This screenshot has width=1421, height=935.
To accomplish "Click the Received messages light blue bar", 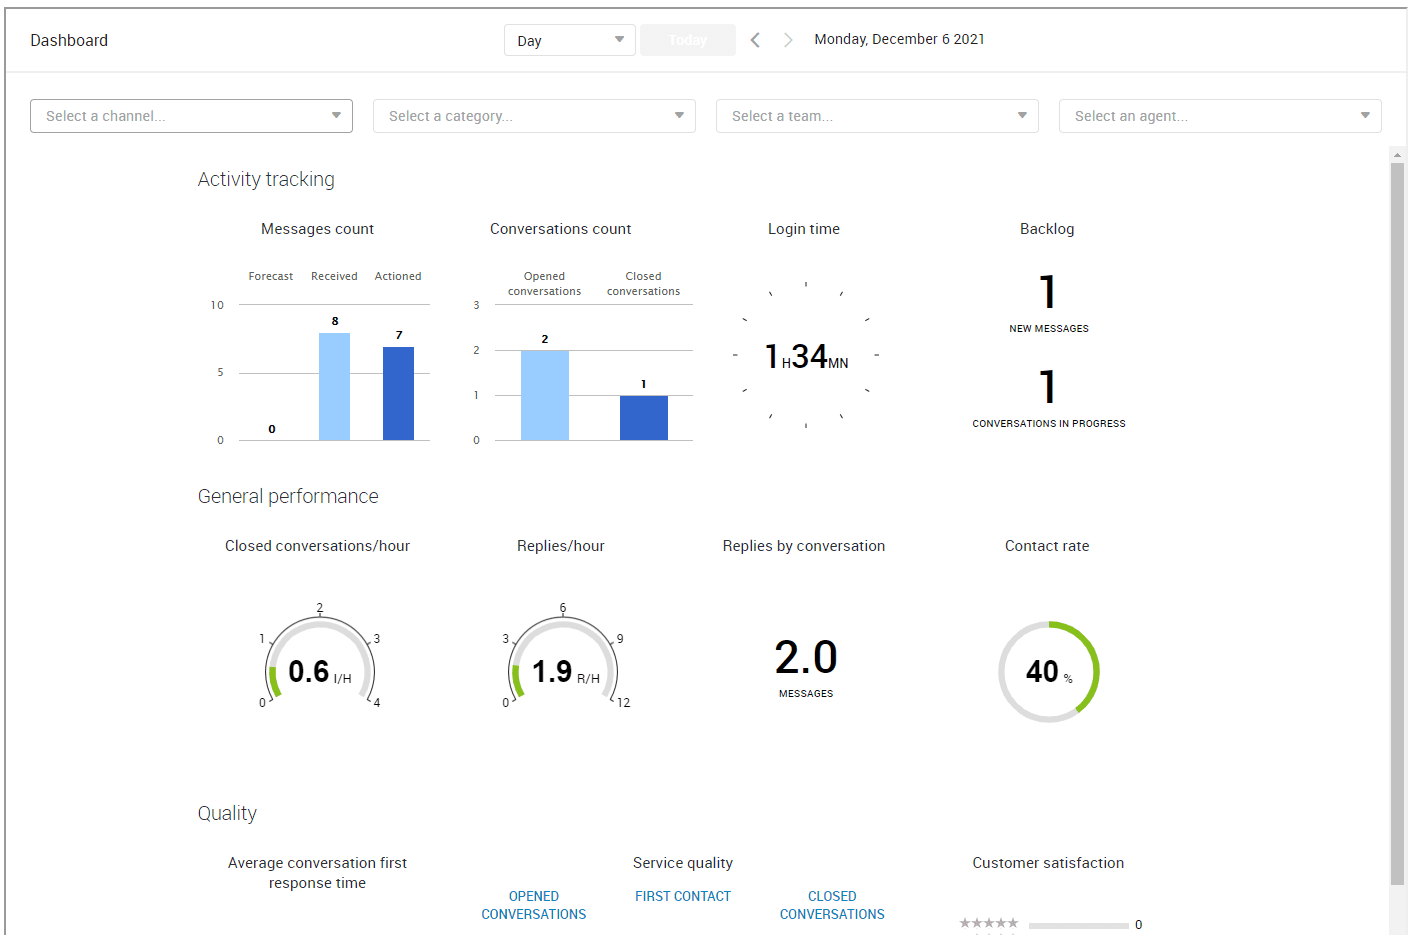I will [334, 386].
